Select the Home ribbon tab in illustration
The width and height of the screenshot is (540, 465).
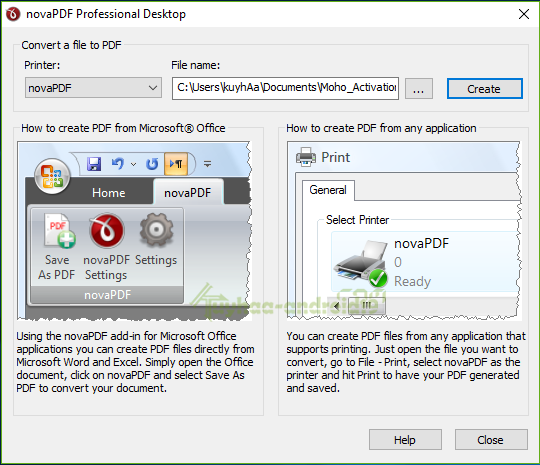tap(109, 193)
